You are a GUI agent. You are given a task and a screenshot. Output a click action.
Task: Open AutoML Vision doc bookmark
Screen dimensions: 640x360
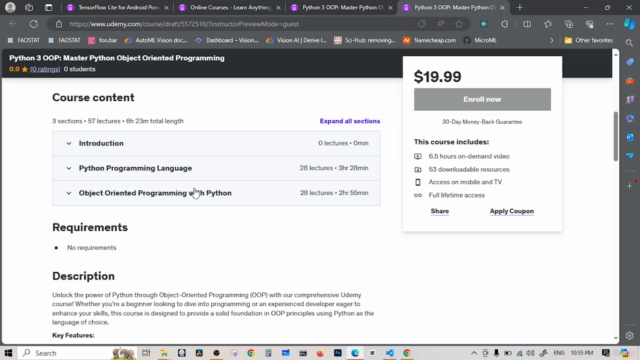[x=156, y=40]
